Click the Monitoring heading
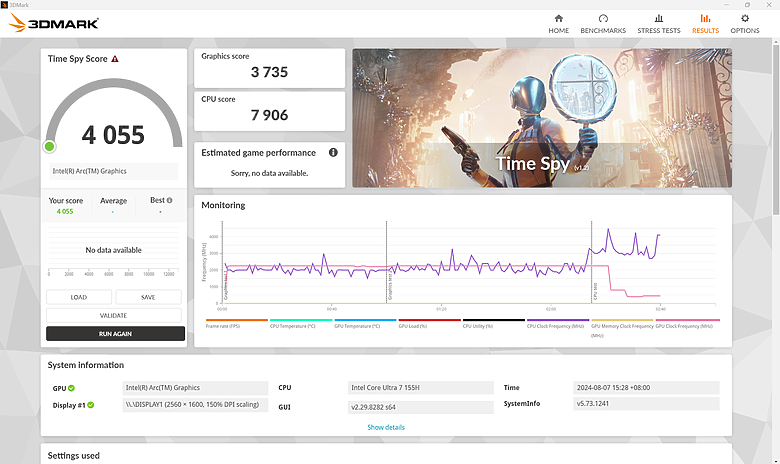Image resolution: width=780 pixels, height=464 pixels. pos(223,205)
